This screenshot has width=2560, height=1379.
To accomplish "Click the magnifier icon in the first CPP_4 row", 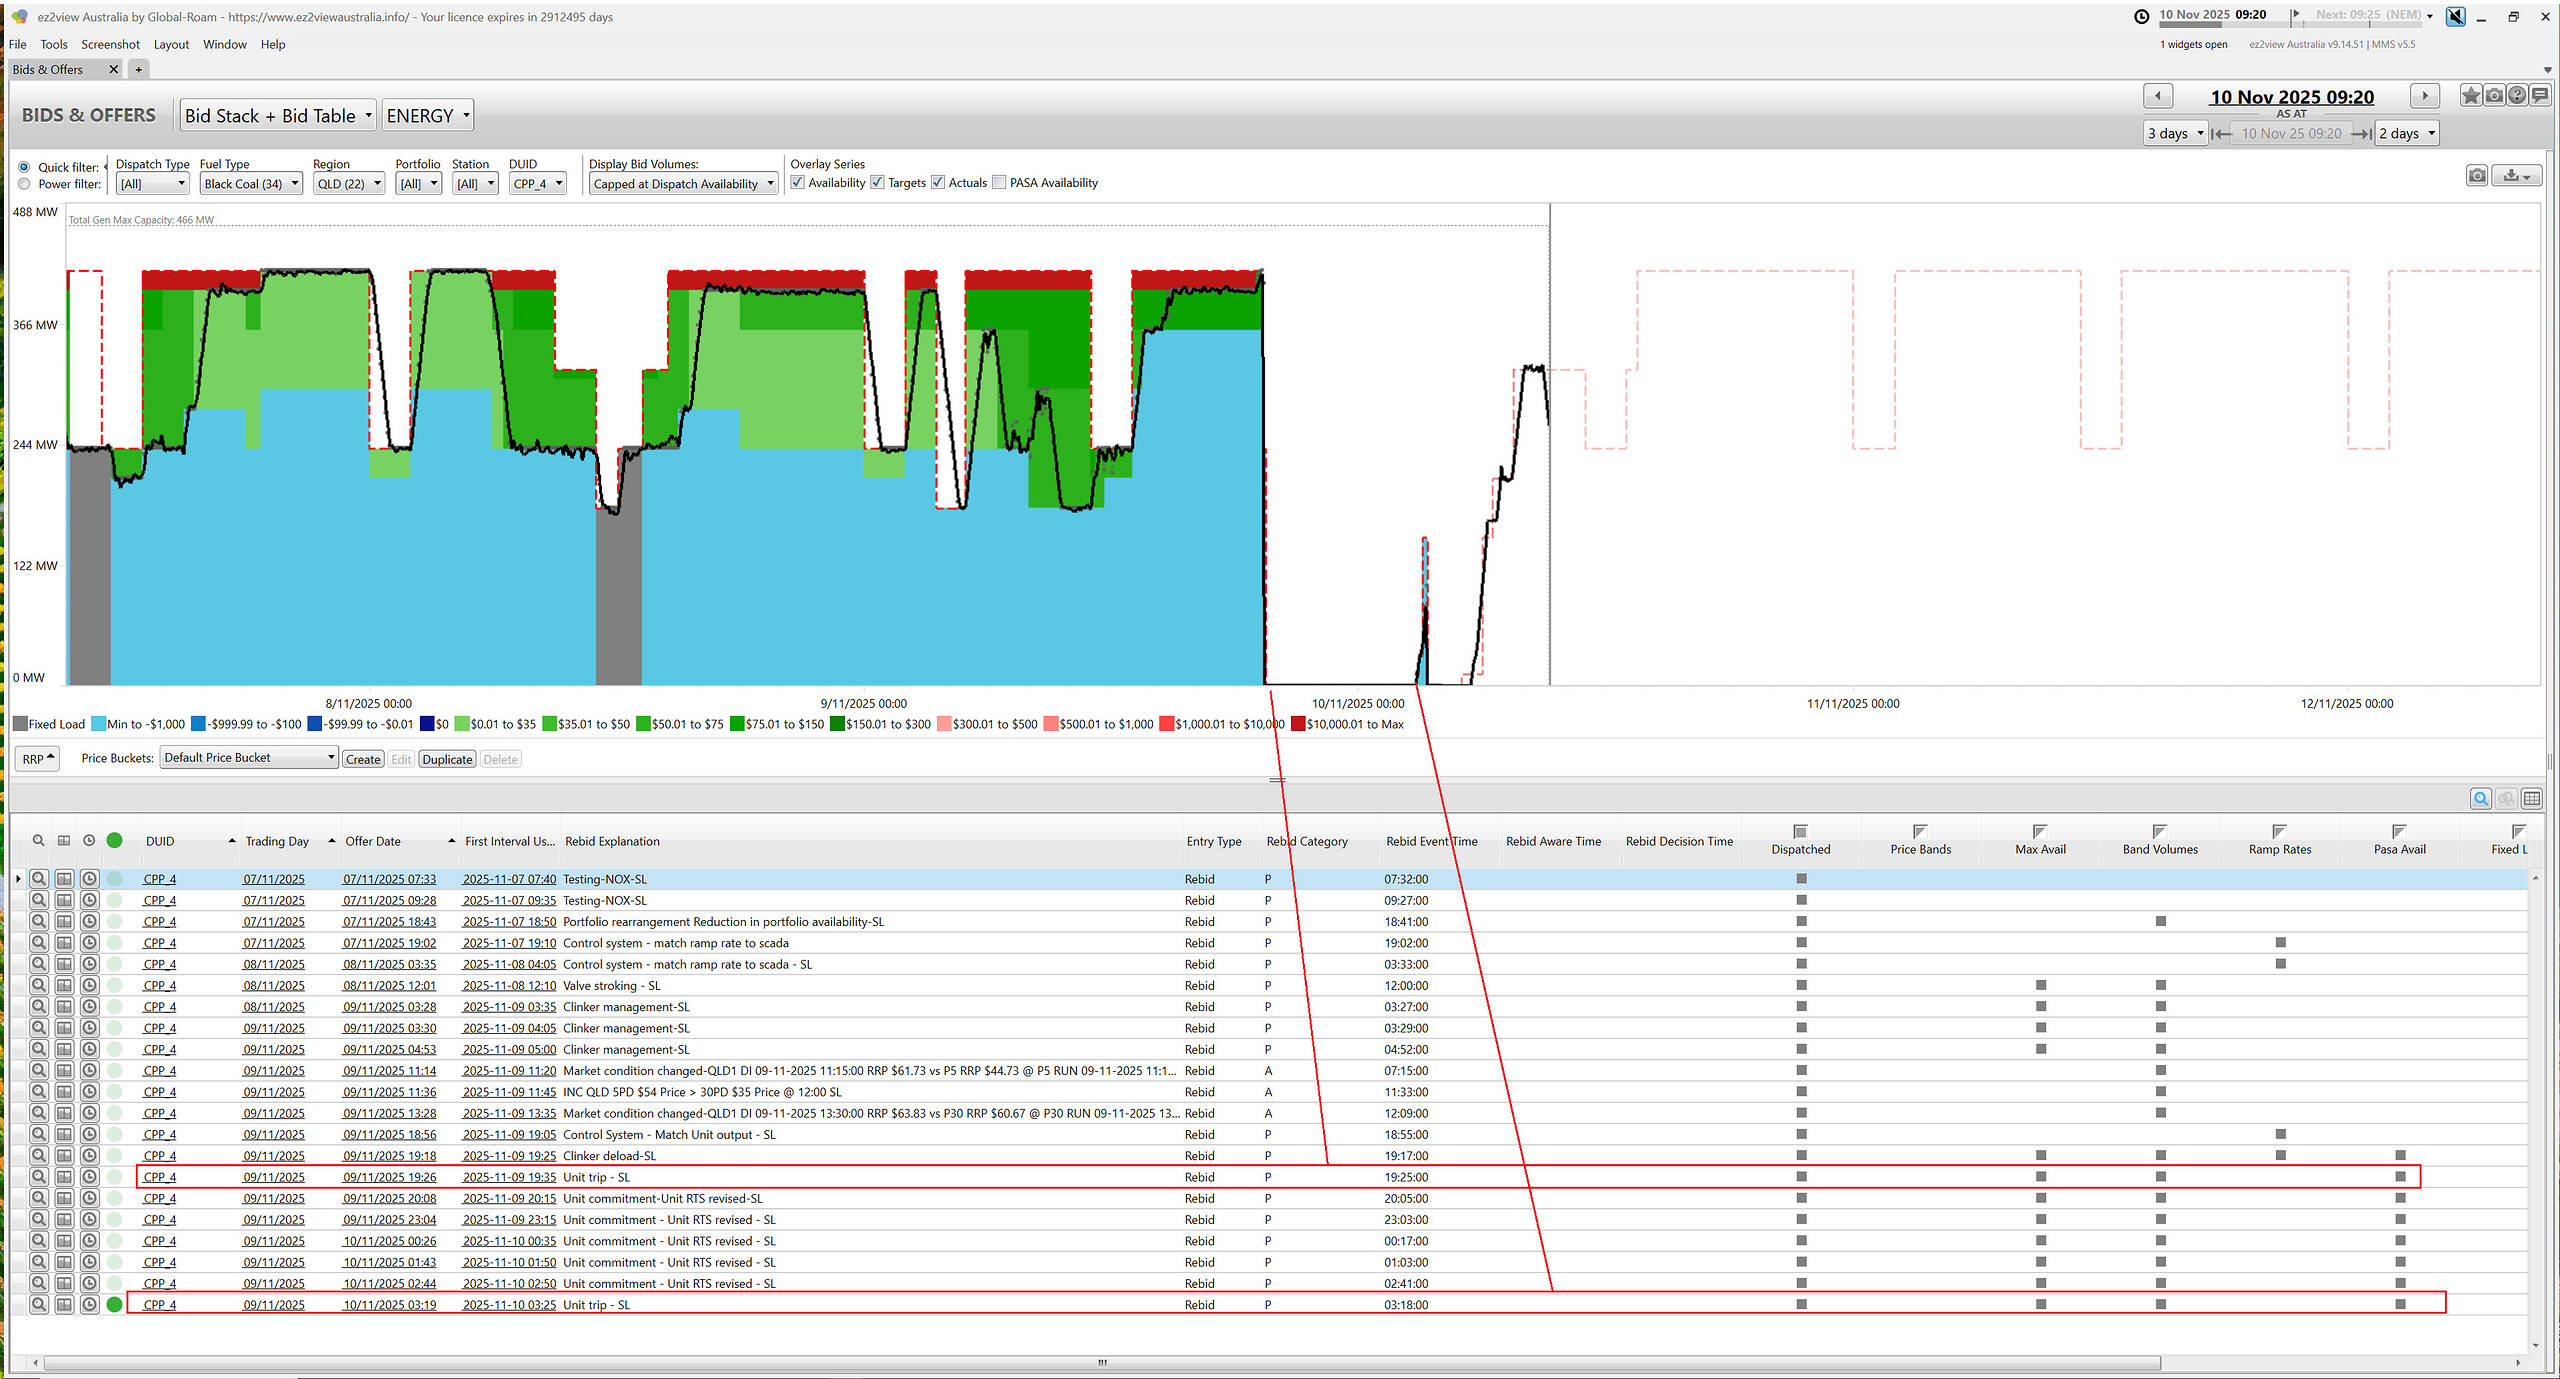I will [x=38, y=879].
